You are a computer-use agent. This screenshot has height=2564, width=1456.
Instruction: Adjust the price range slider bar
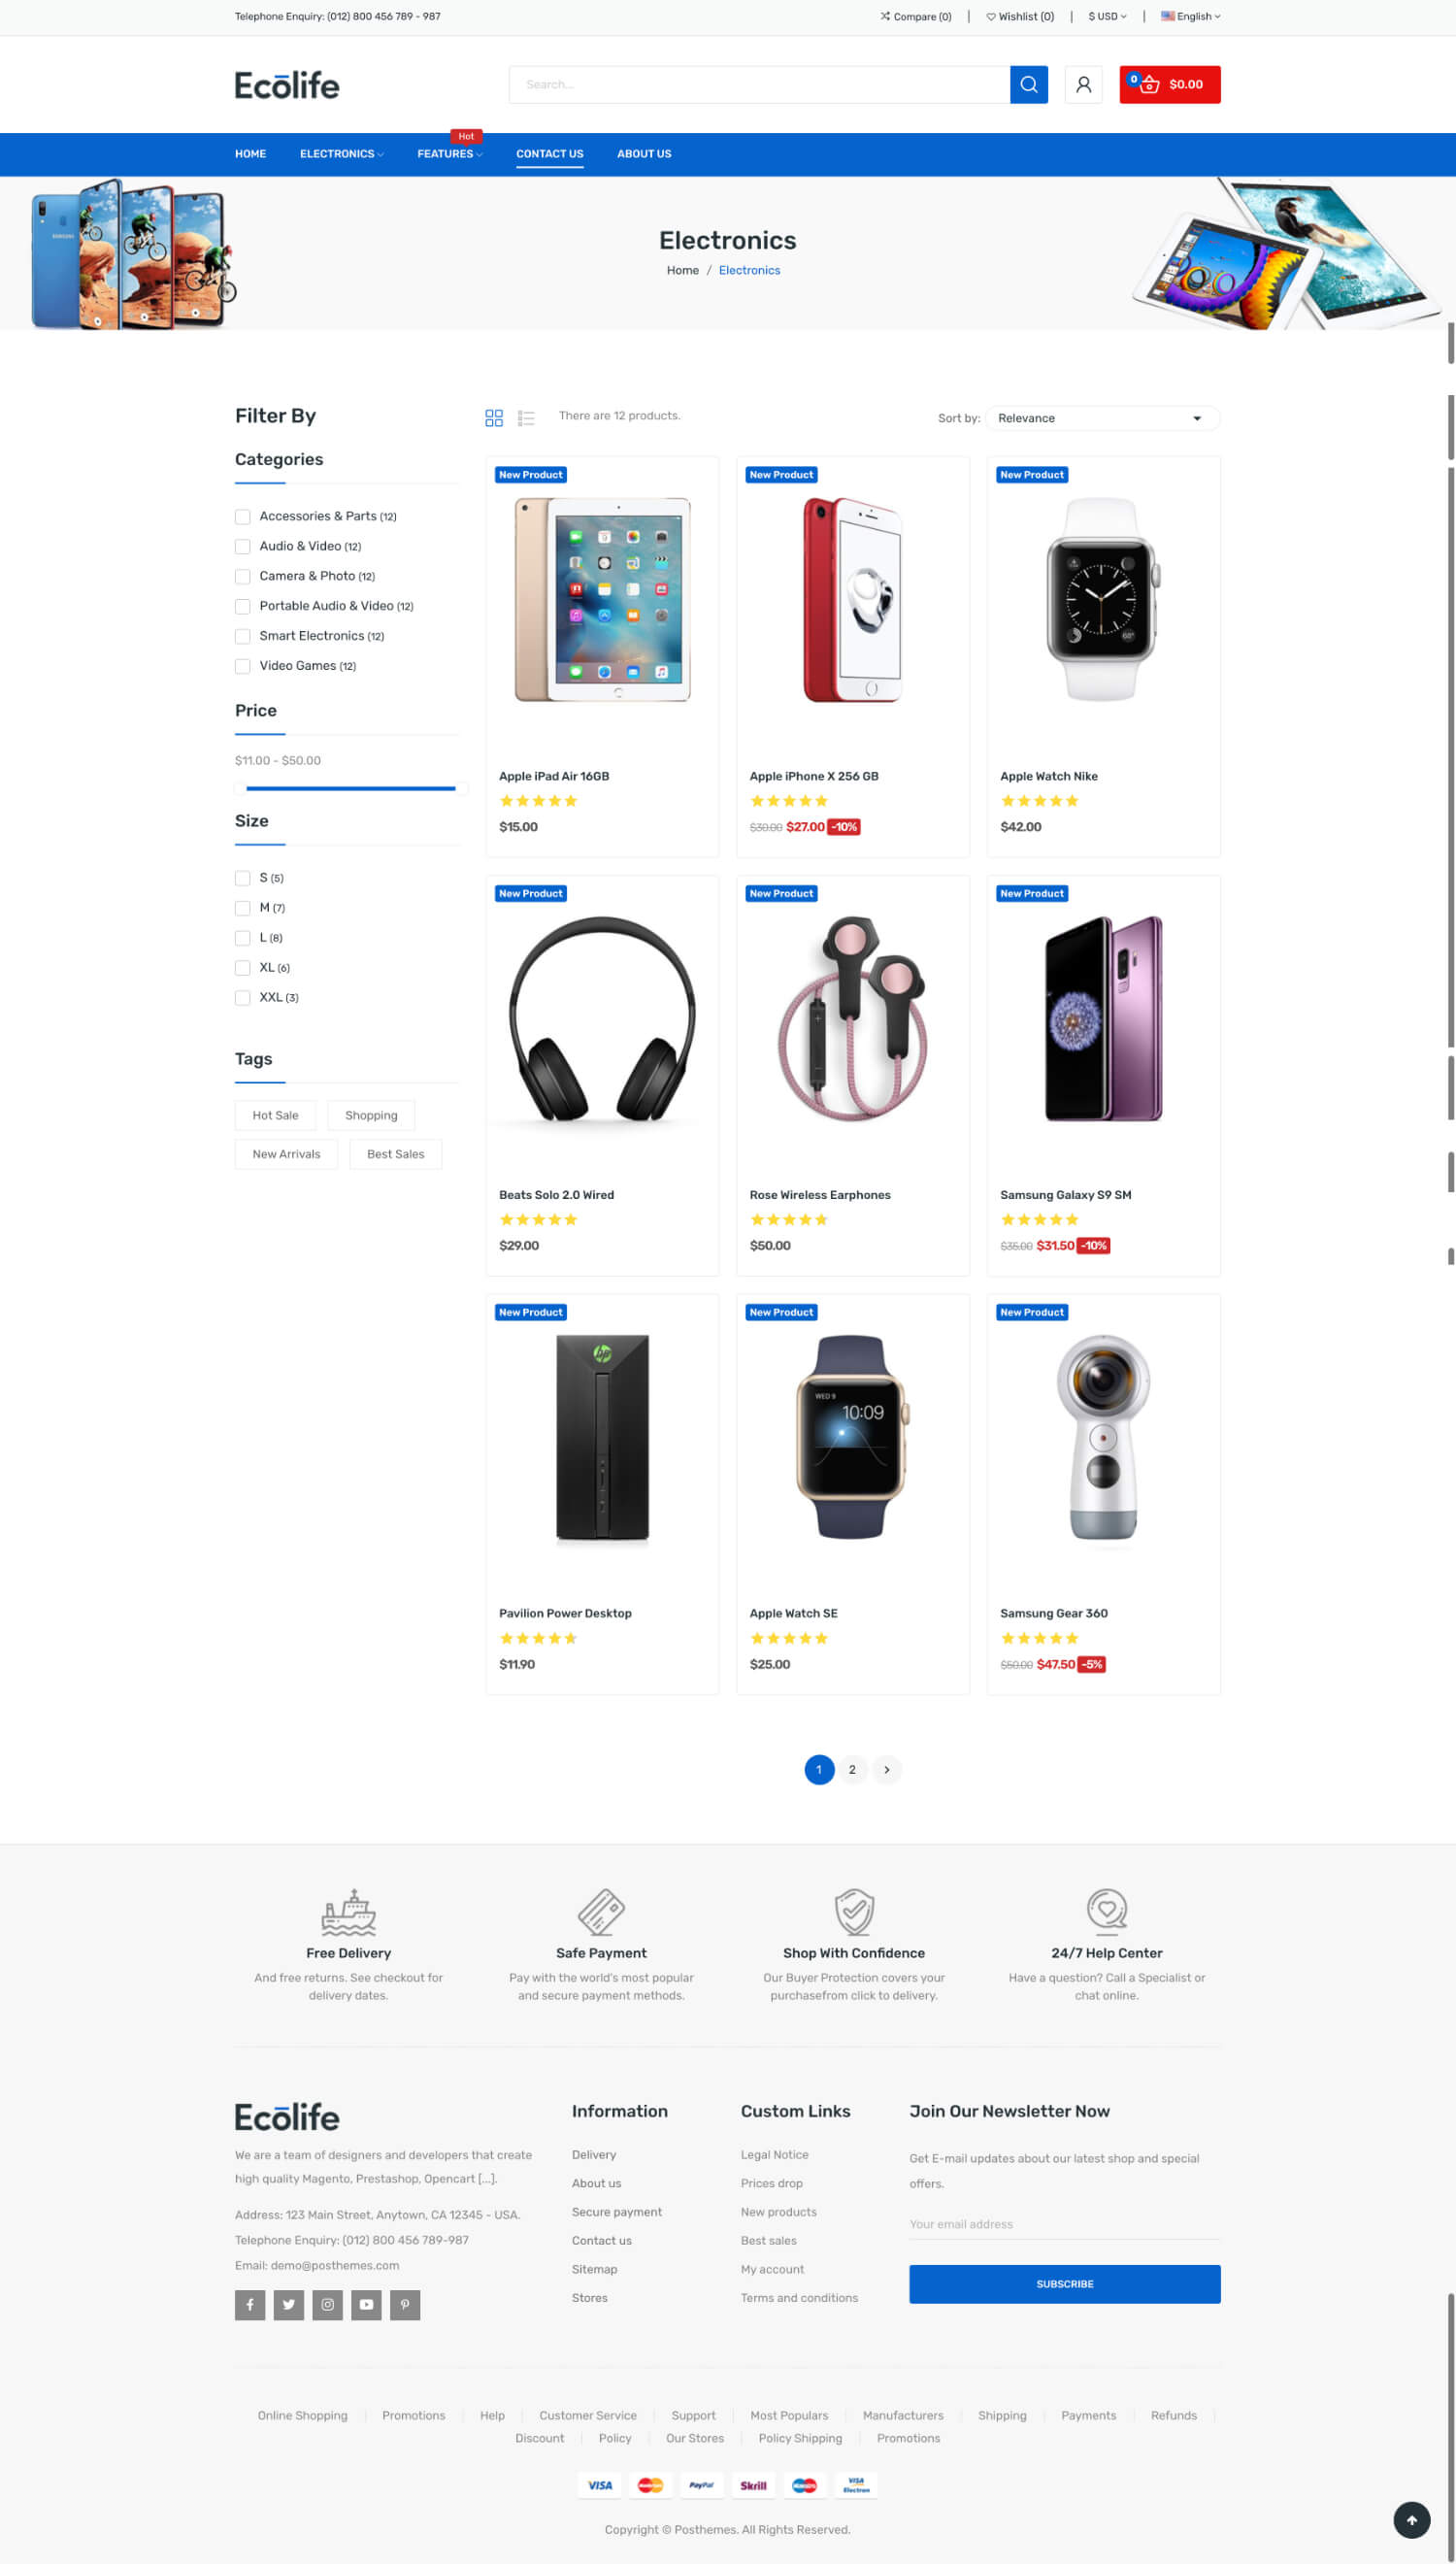coord(350,788)
